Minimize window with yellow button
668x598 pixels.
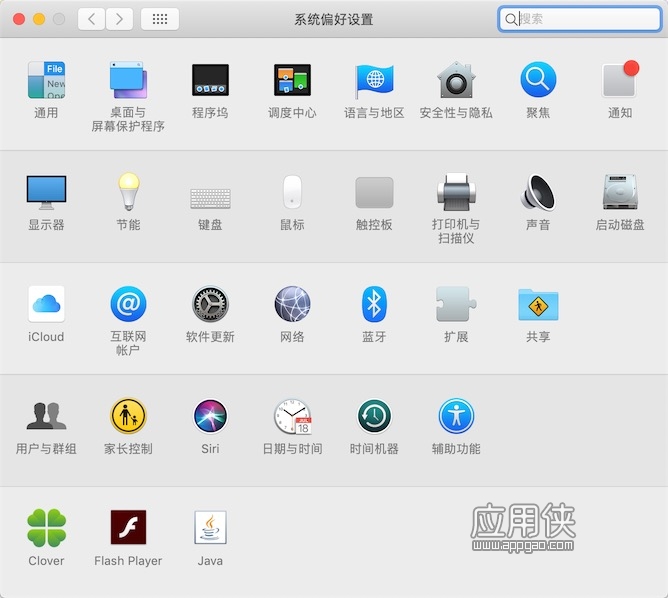pyautogui.click(x=39, y=19)
